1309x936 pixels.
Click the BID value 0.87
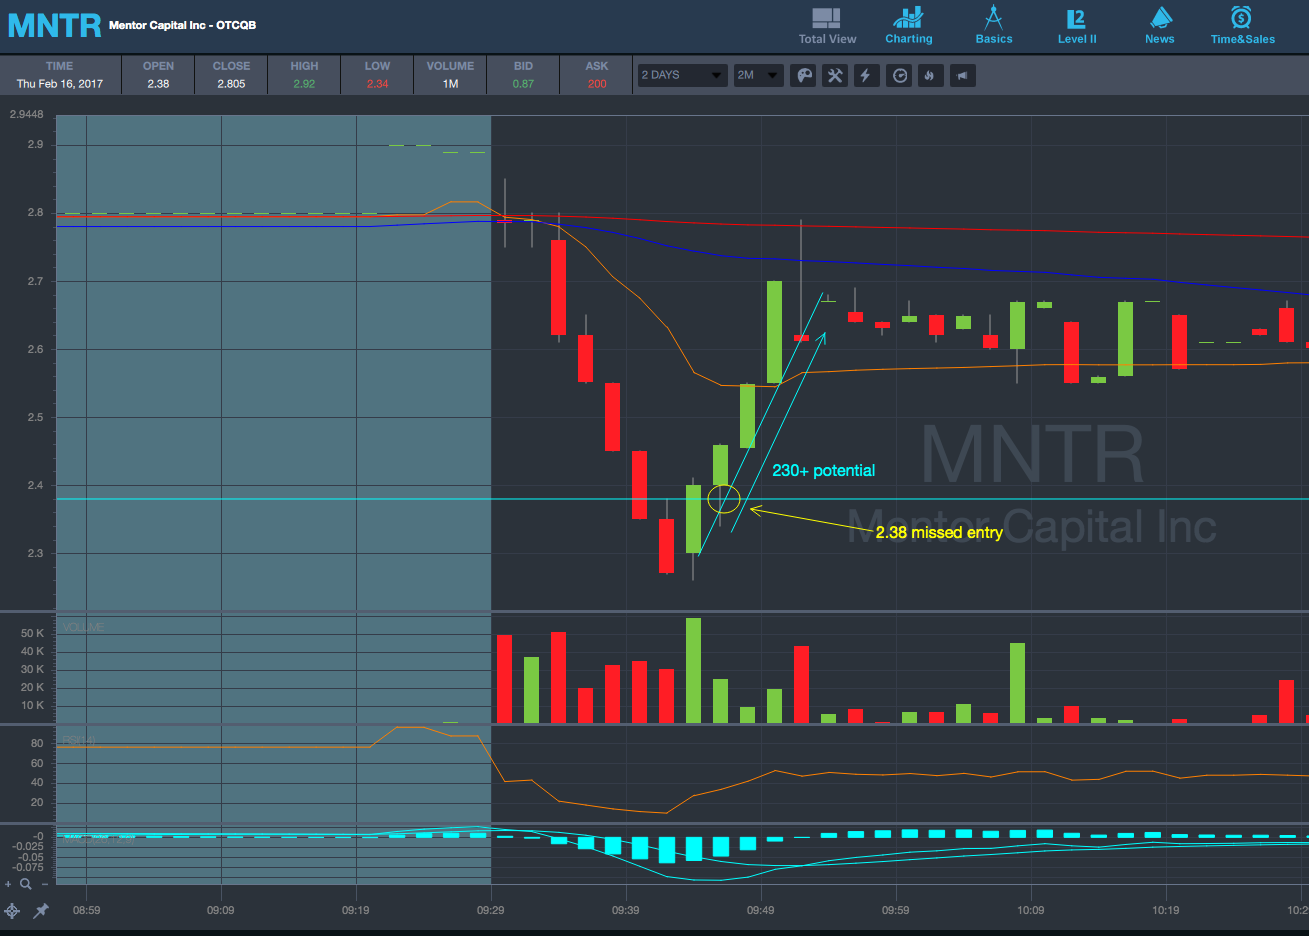point(523,84)
